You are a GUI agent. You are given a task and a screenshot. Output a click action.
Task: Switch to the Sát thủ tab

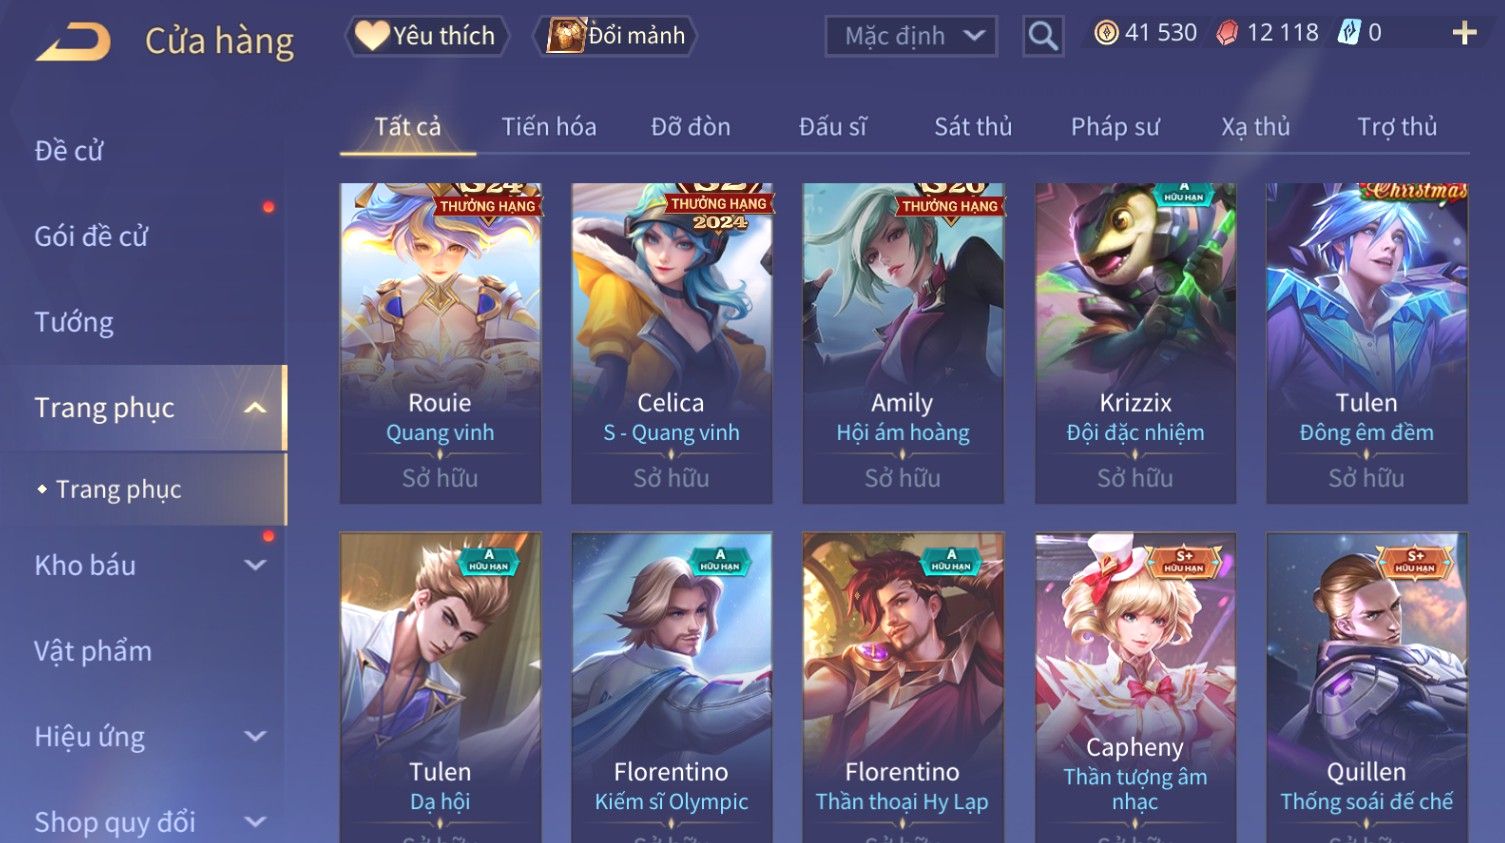pyautogui.click(x=973, y=127)
